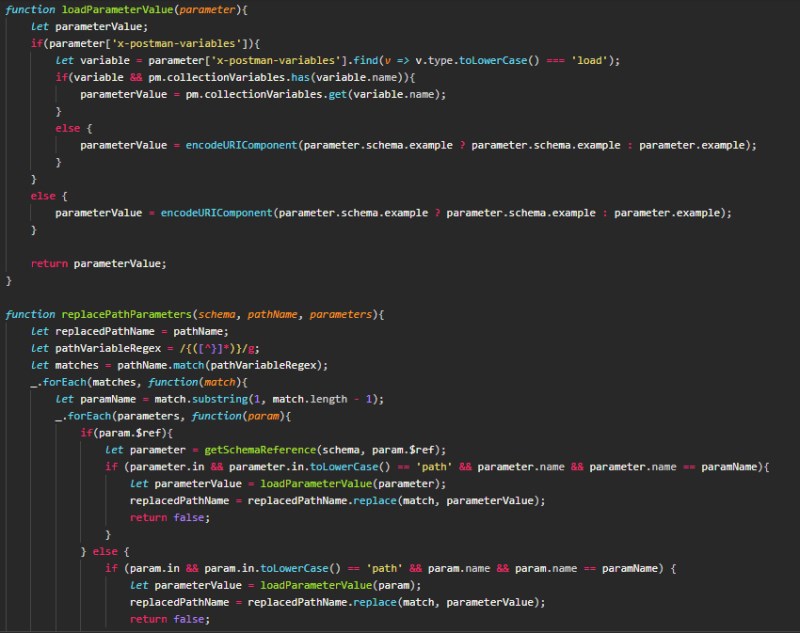Click the 'let matches' variable declaration

pos(70,365)
